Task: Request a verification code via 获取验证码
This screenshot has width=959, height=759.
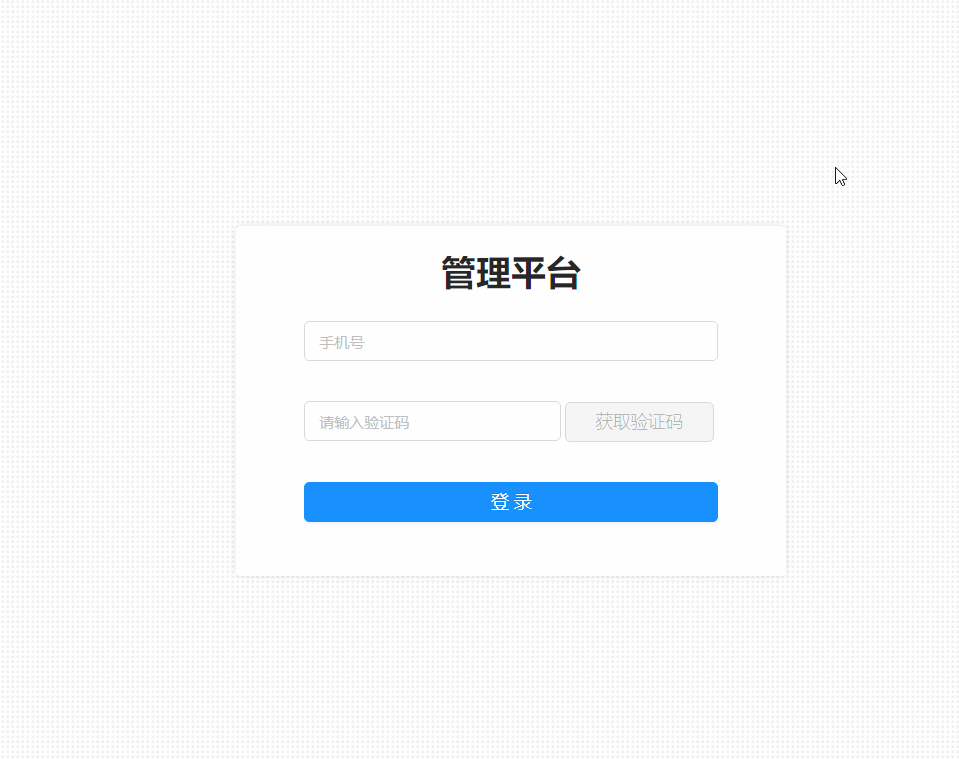Action: (639, 422)
